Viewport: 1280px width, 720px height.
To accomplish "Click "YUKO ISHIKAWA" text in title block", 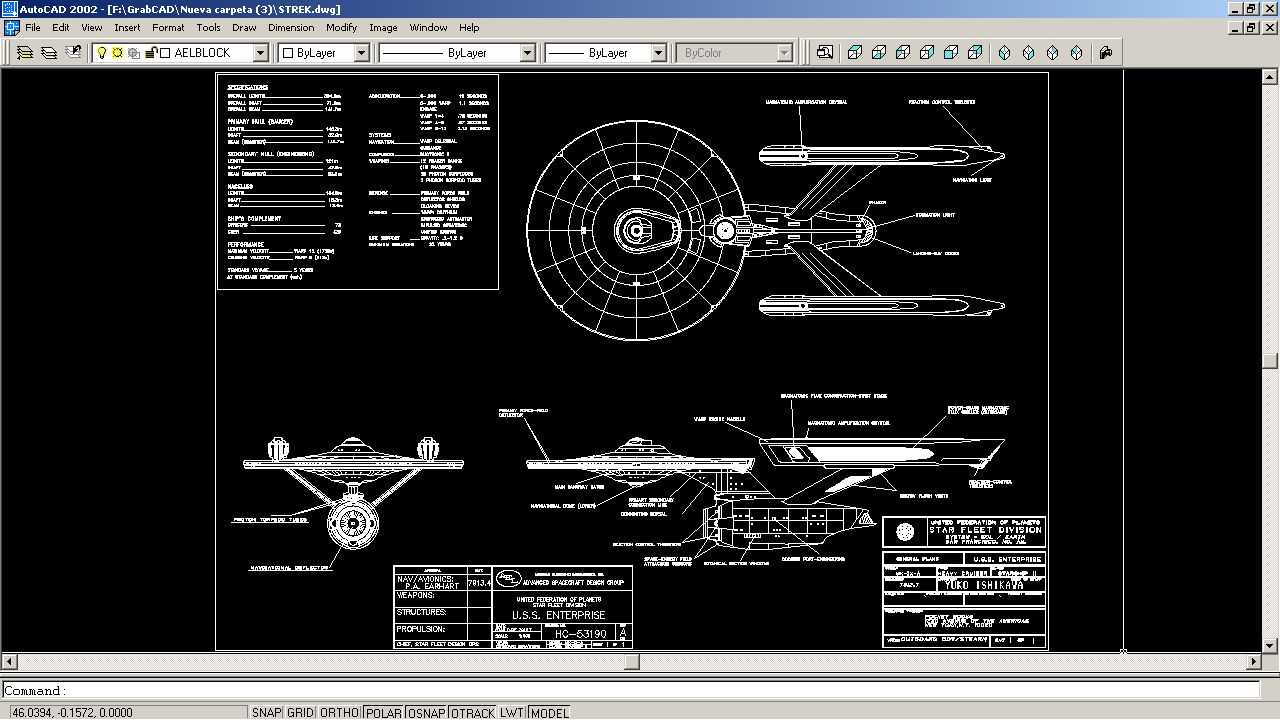I will (x=982, y=584).
